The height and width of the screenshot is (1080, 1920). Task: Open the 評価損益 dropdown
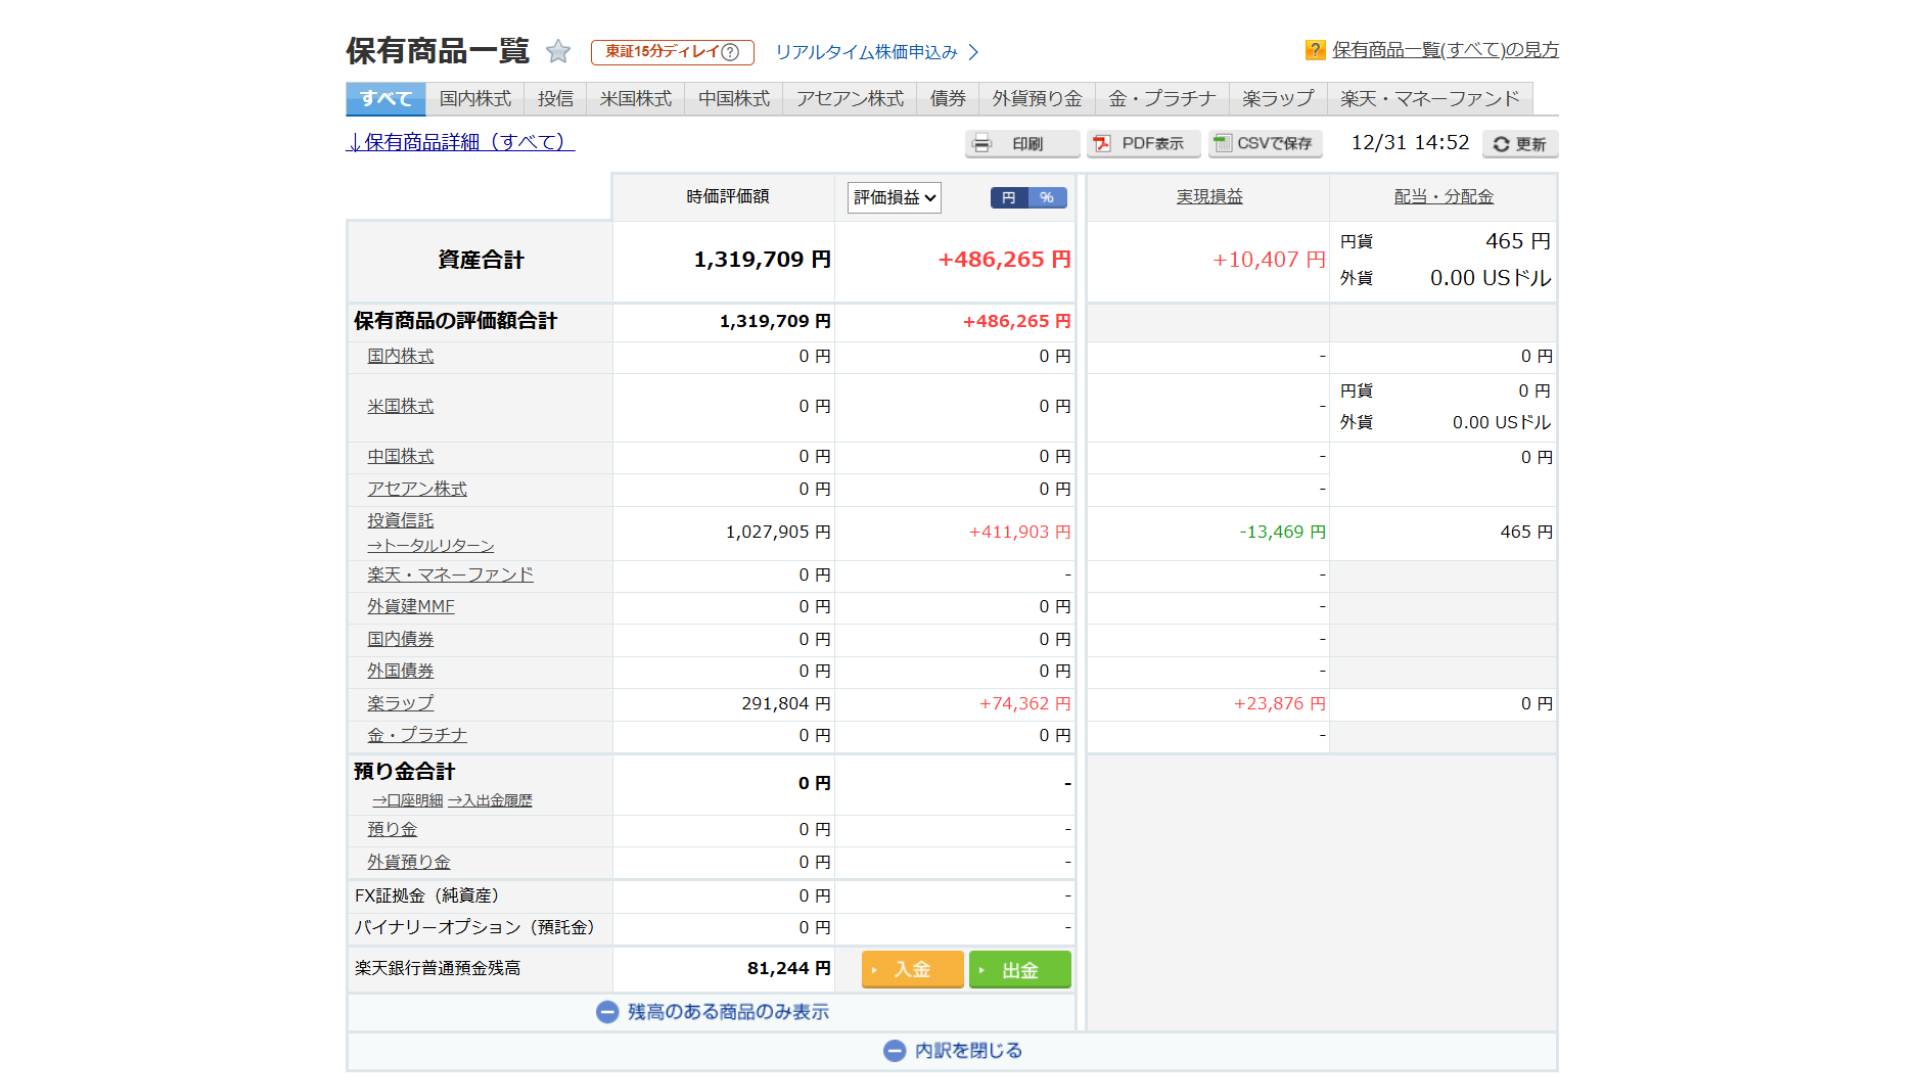pyautogui.click(x=894, y=197)
